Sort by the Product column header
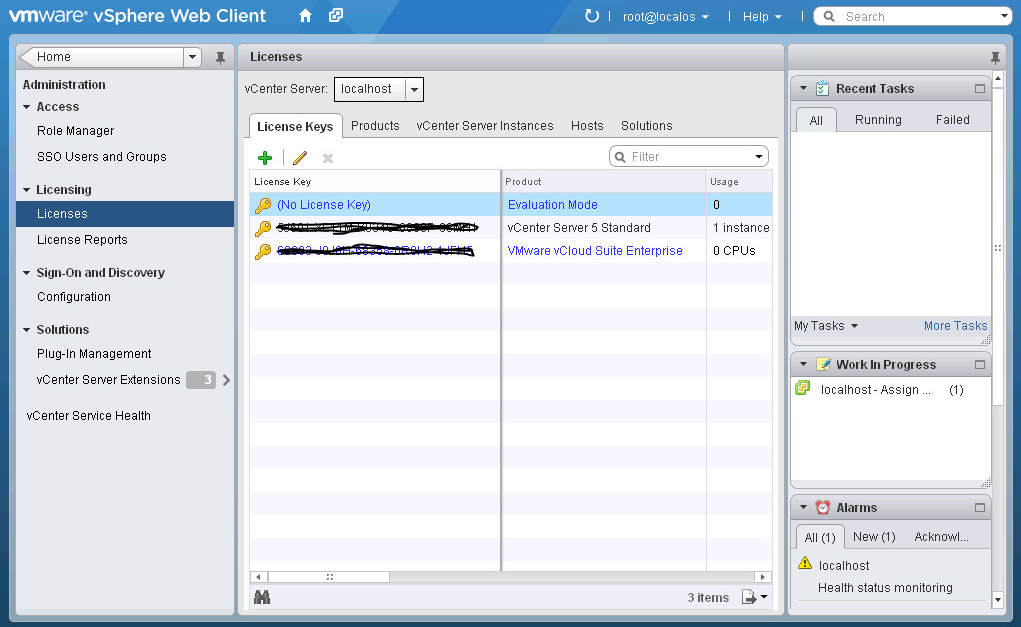This screenshot has width=1021, height=627. (x=604, y=182)
